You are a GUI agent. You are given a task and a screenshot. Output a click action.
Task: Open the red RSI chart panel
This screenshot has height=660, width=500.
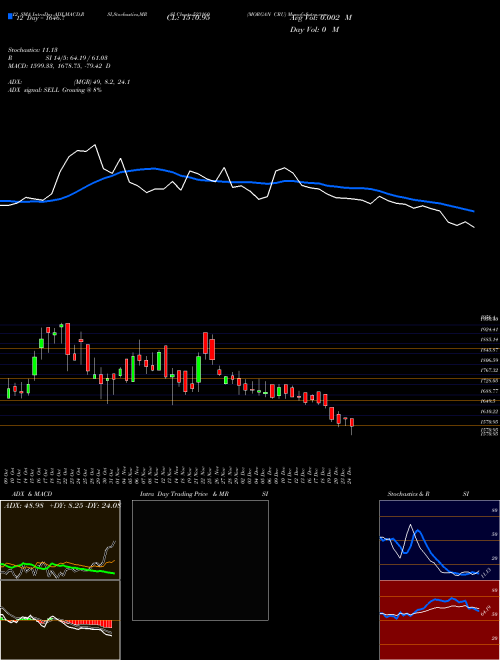[439, 620]
